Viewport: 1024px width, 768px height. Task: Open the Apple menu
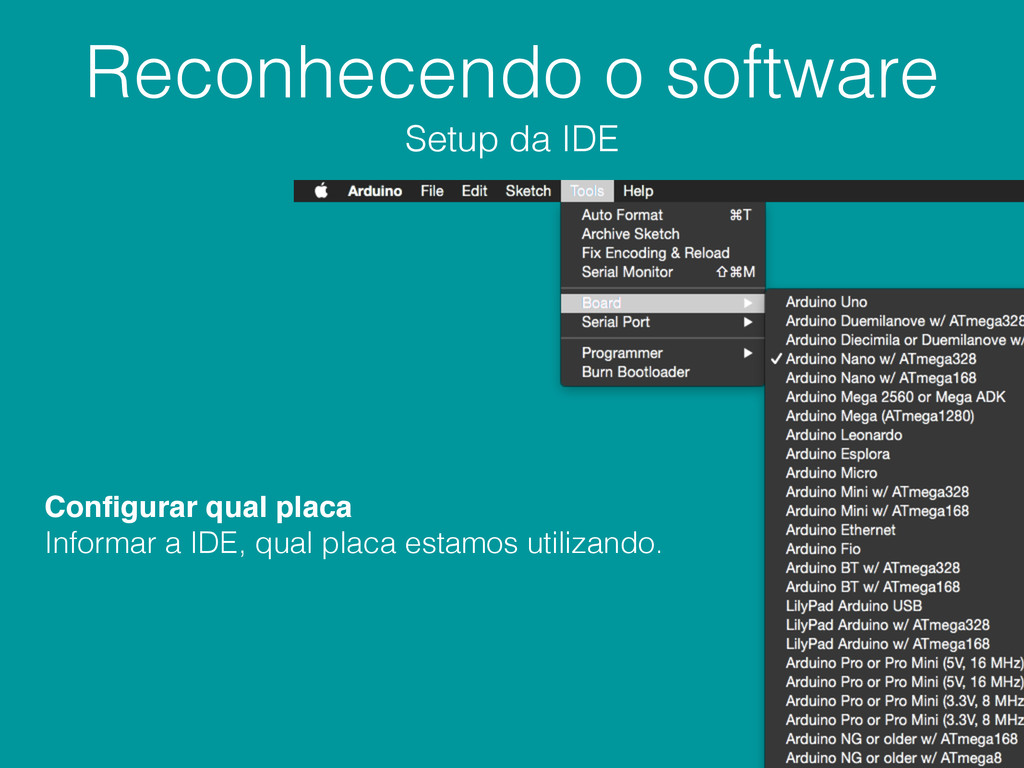click(x=321, y=191)
